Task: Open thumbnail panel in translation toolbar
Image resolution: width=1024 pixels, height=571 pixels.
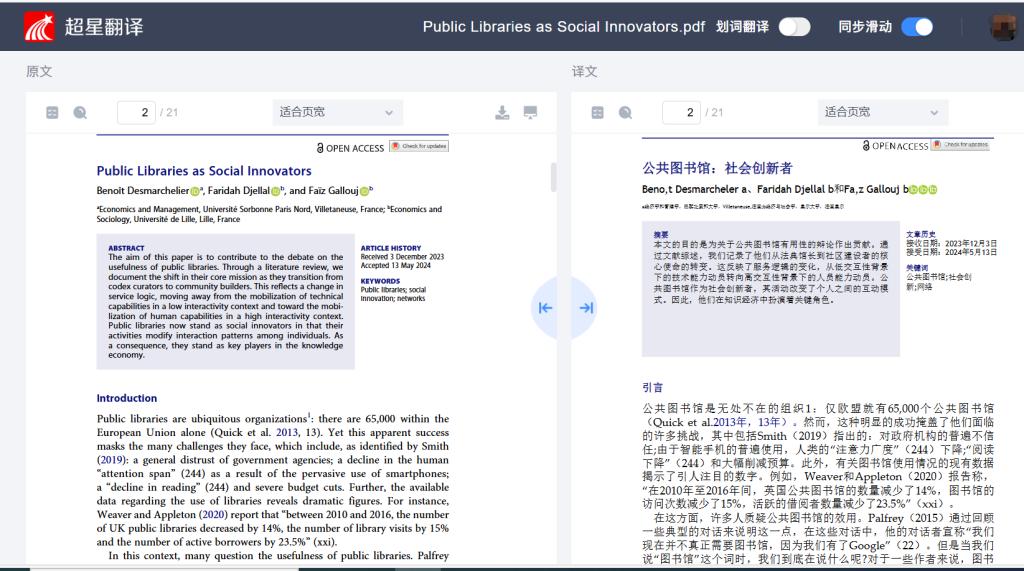Action: tap(597, 113)
